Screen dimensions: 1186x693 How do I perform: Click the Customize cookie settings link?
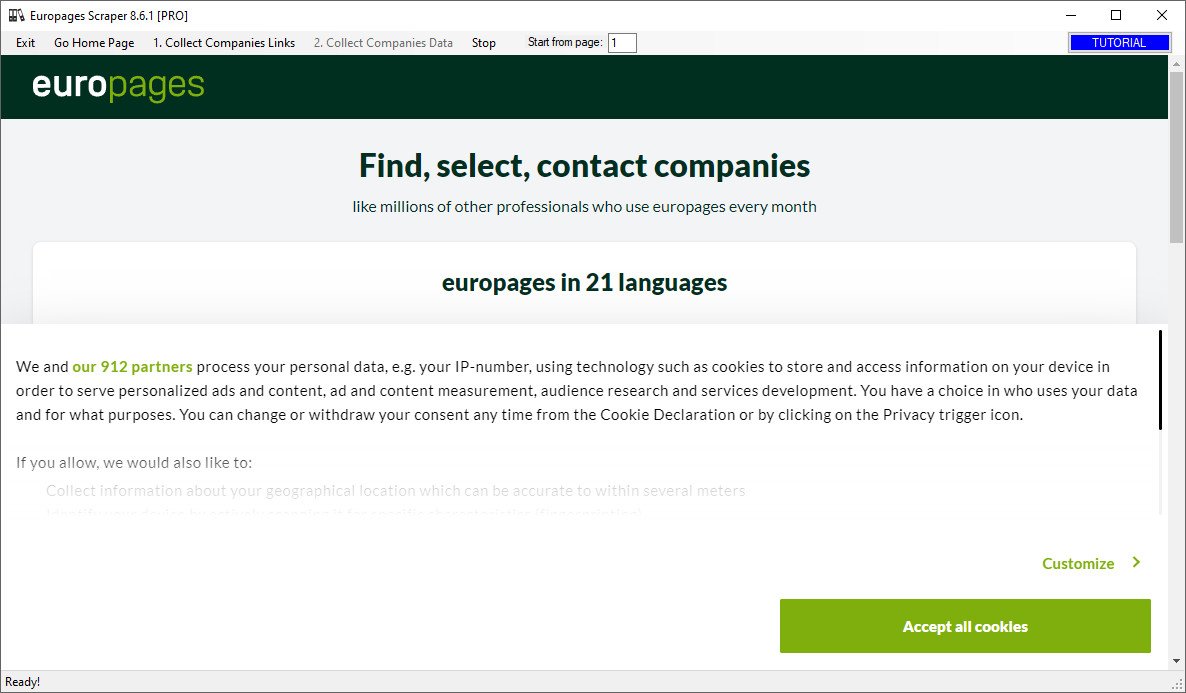(1078, 564)
